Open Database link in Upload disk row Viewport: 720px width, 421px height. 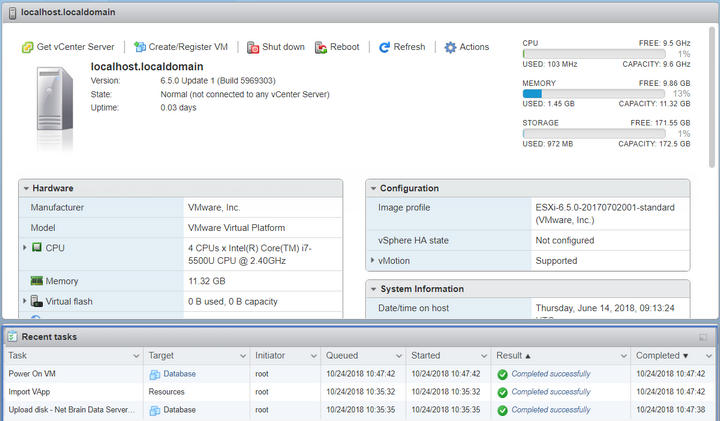point(180,410)
